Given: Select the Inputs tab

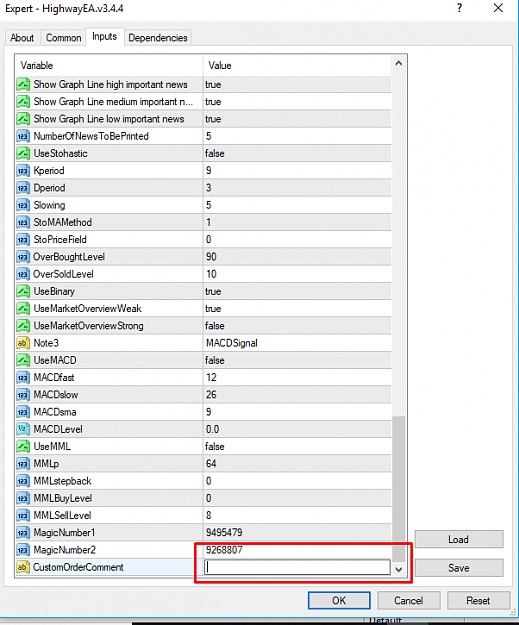Looking at the screenshot, I should tap(104, 37).
